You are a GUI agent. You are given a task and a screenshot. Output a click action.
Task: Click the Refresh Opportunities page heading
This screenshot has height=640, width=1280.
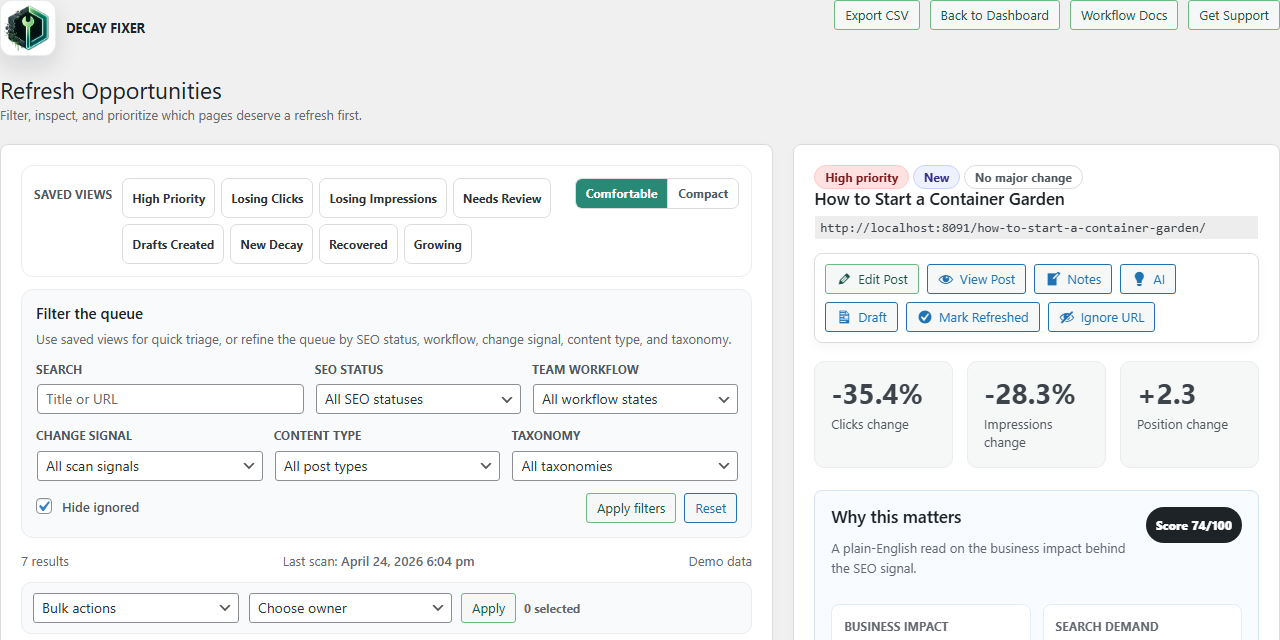click(x=111, y=91)
